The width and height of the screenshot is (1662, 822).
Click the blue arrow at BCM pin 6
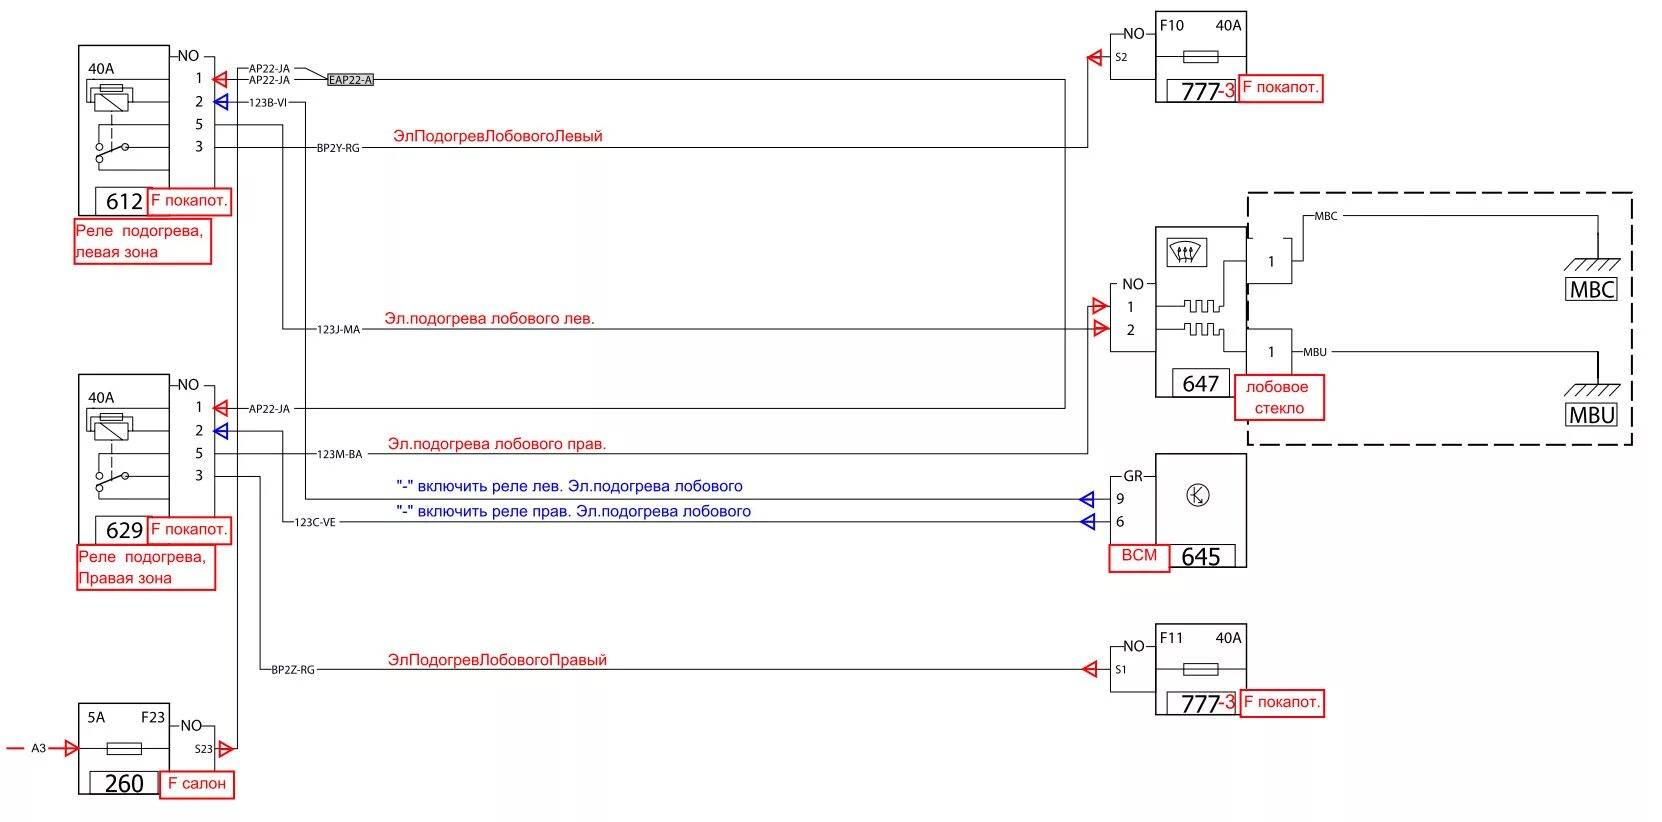click(1088, 522)
